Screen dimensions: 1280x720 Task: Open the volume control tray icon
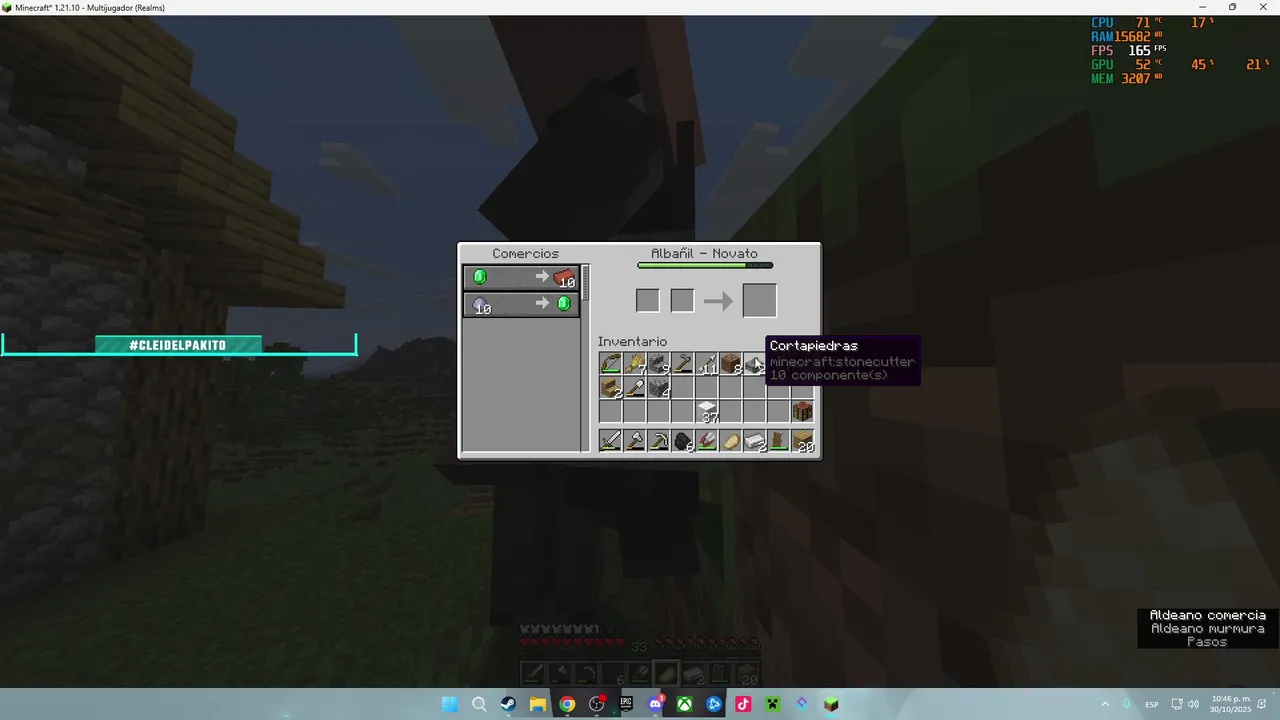[x=1193, y=704]
